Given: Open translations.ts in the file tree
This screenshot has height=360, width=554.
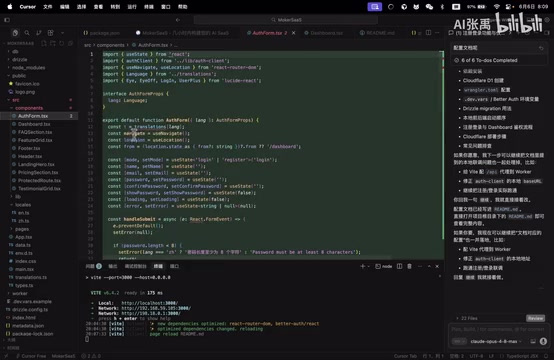Looking at the screenshot, I should 31,277.
